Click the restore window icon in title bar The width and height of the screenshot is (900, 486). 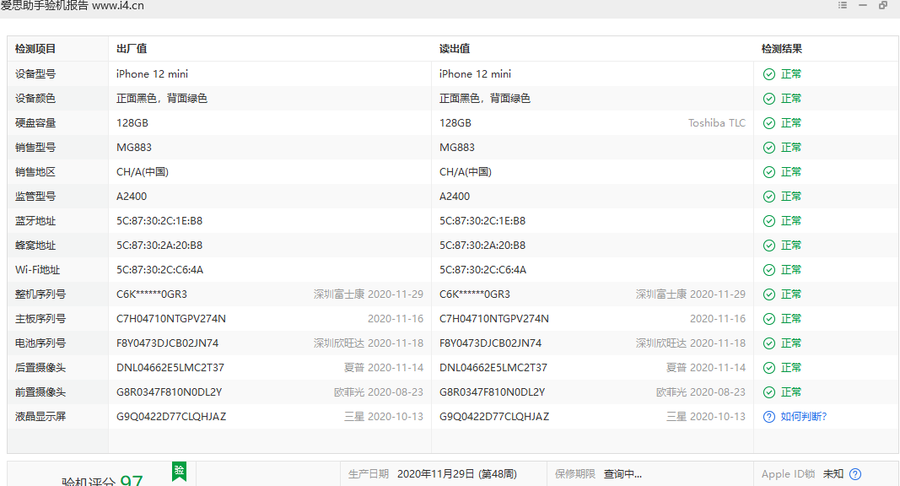(883, 6)
